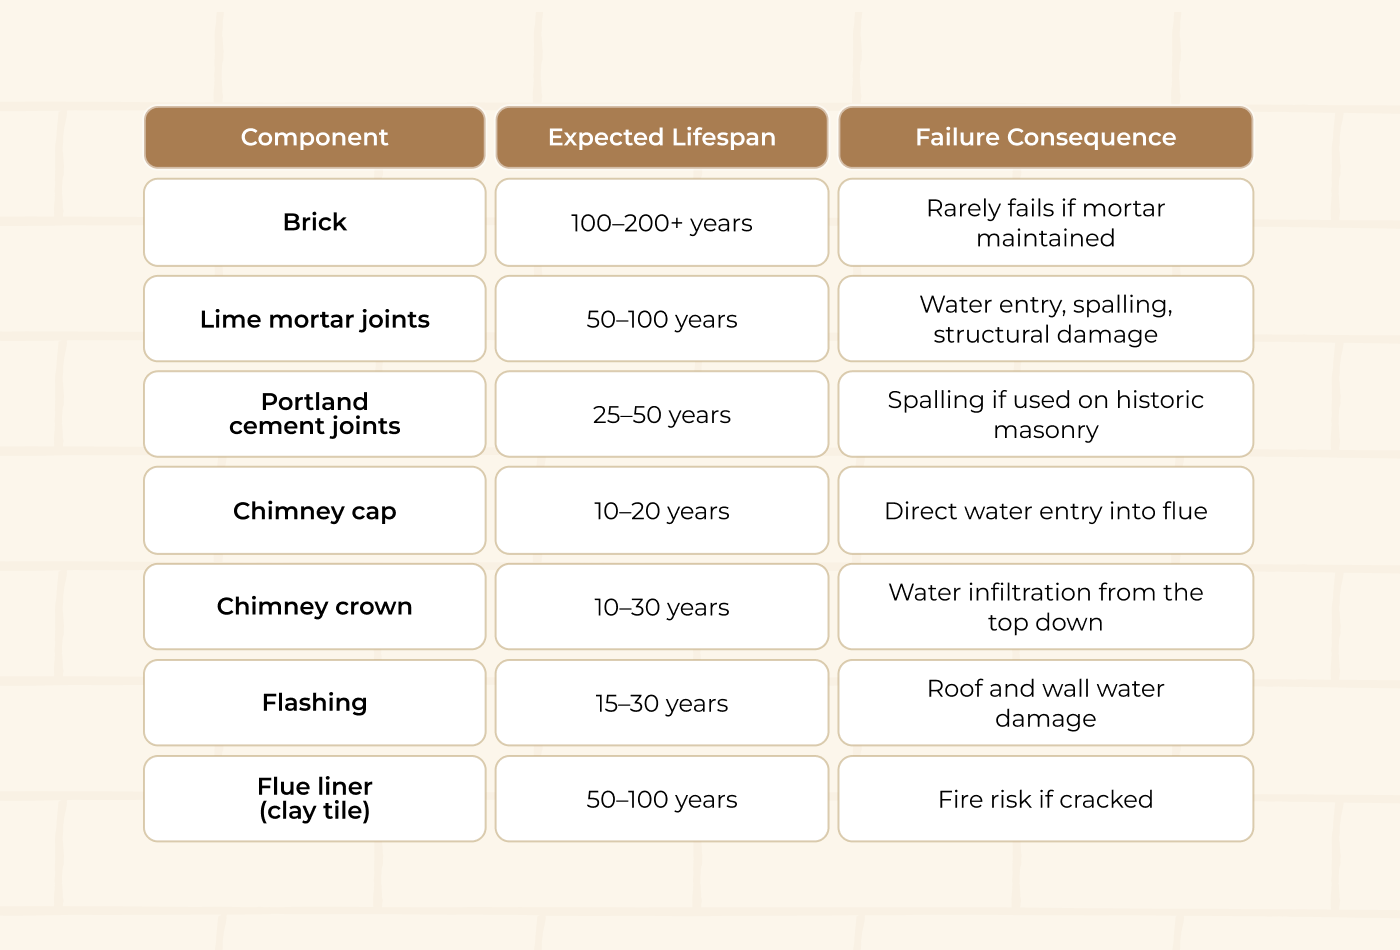Select the 10–30 years cell
The height and width of the screenshot is (950, 1400).
click(x=661, y=607)
